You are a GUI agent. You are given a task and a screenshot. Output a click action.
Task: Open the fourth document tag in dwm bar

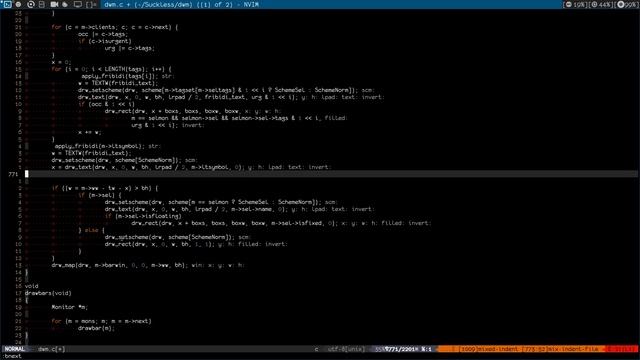pyautogui.click(x=42, y=4)
